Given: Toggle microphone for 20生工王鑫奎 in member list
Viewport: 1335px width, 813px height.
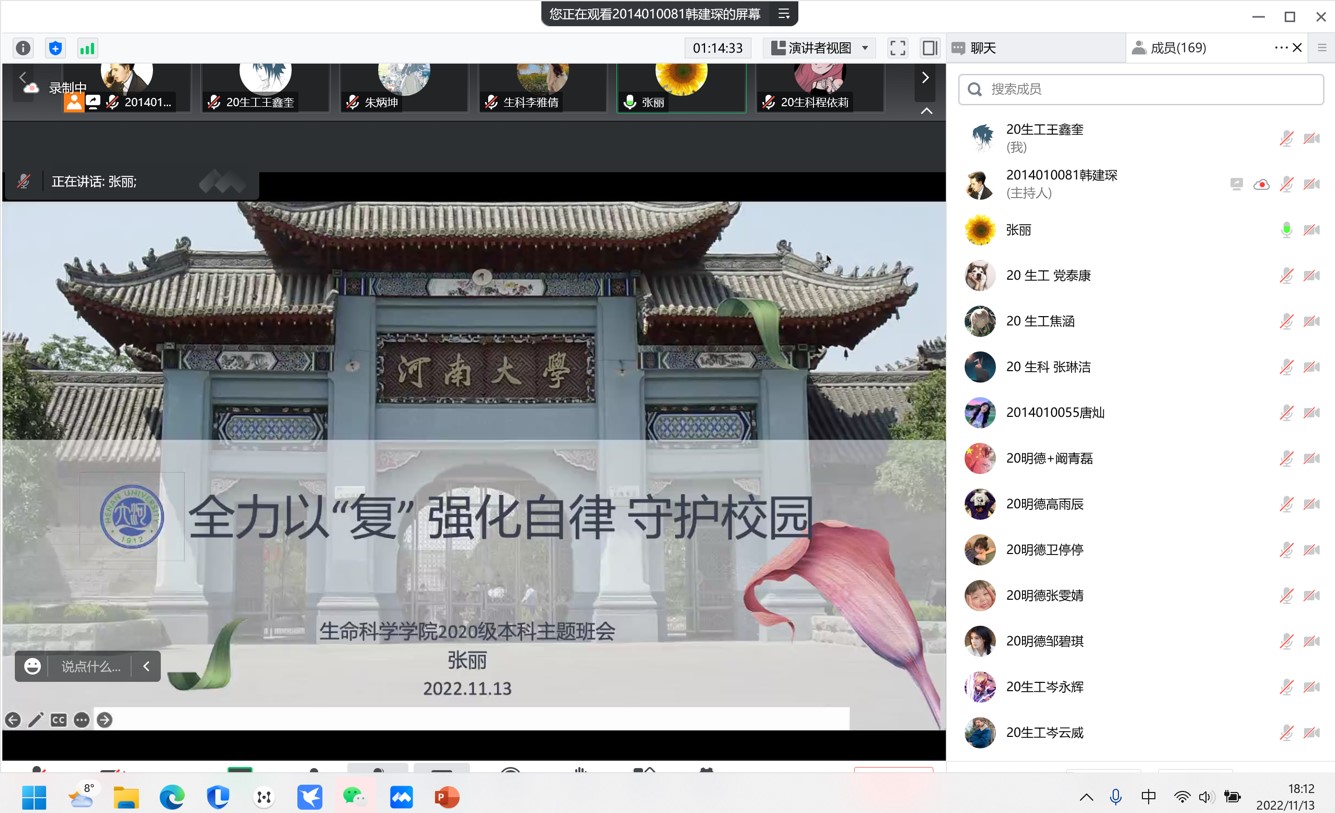Looking at the screenshot, I should tap(1286, 138).
